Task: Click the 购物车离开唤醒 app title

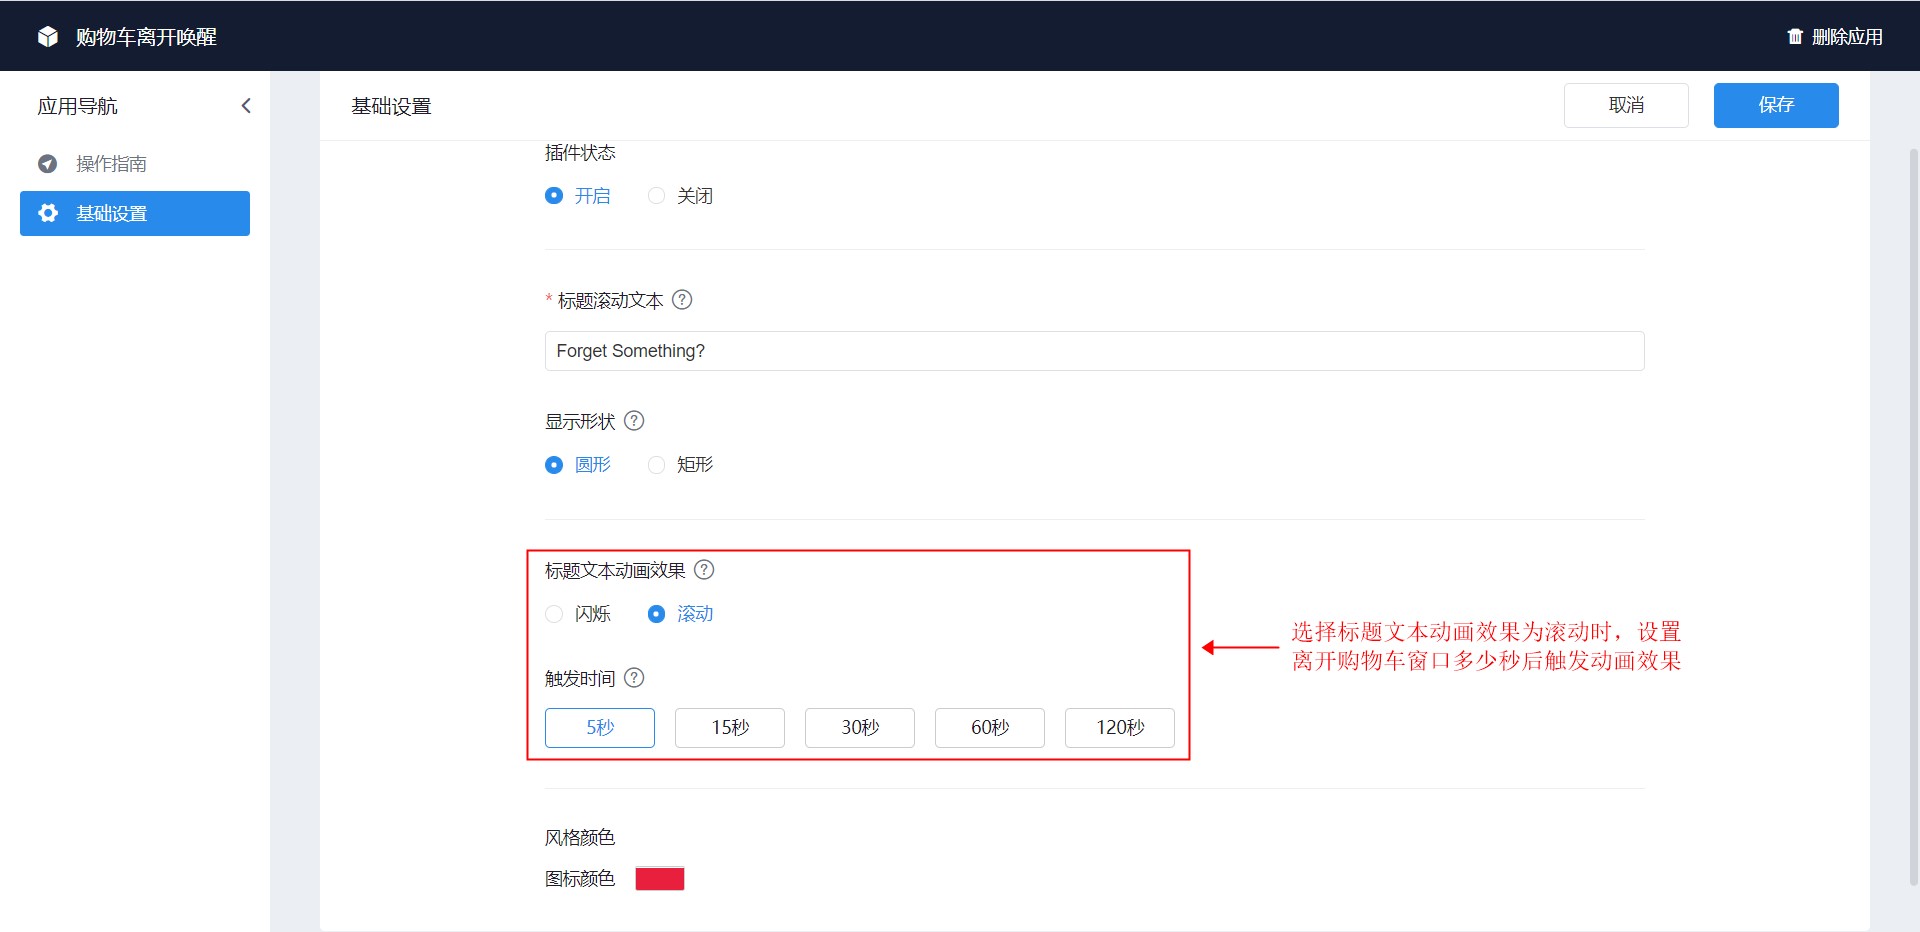Action: tap(146, 37)
